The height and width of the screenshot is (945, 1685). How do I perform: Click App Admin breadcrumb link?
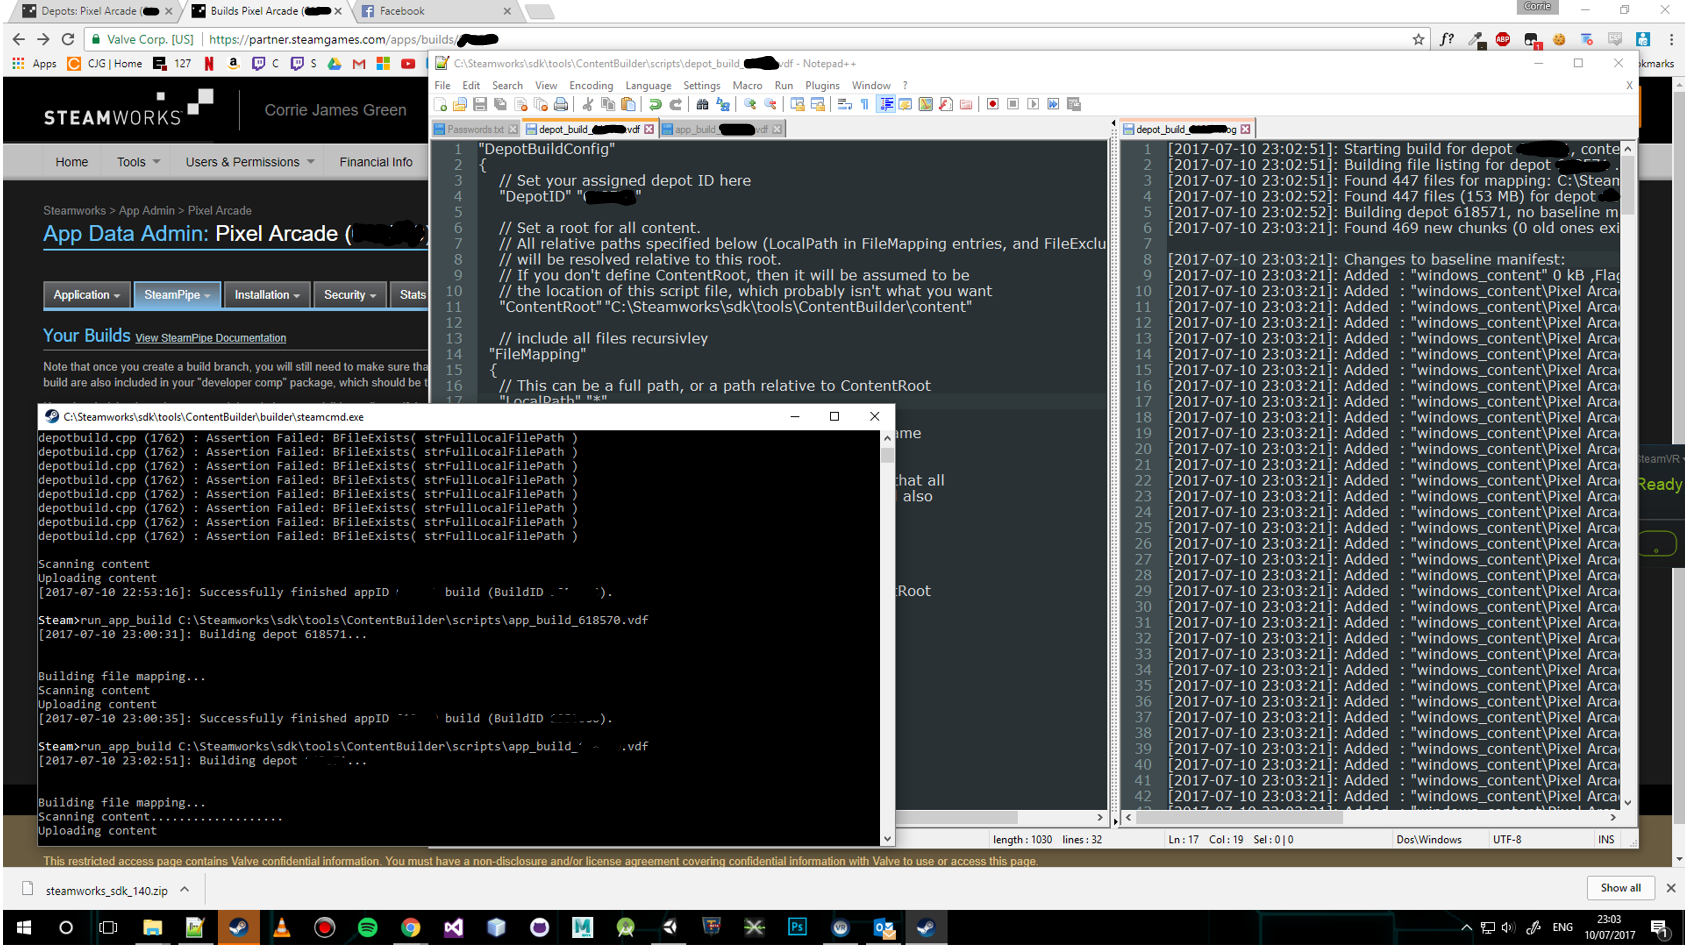click(x=146, y=211)
